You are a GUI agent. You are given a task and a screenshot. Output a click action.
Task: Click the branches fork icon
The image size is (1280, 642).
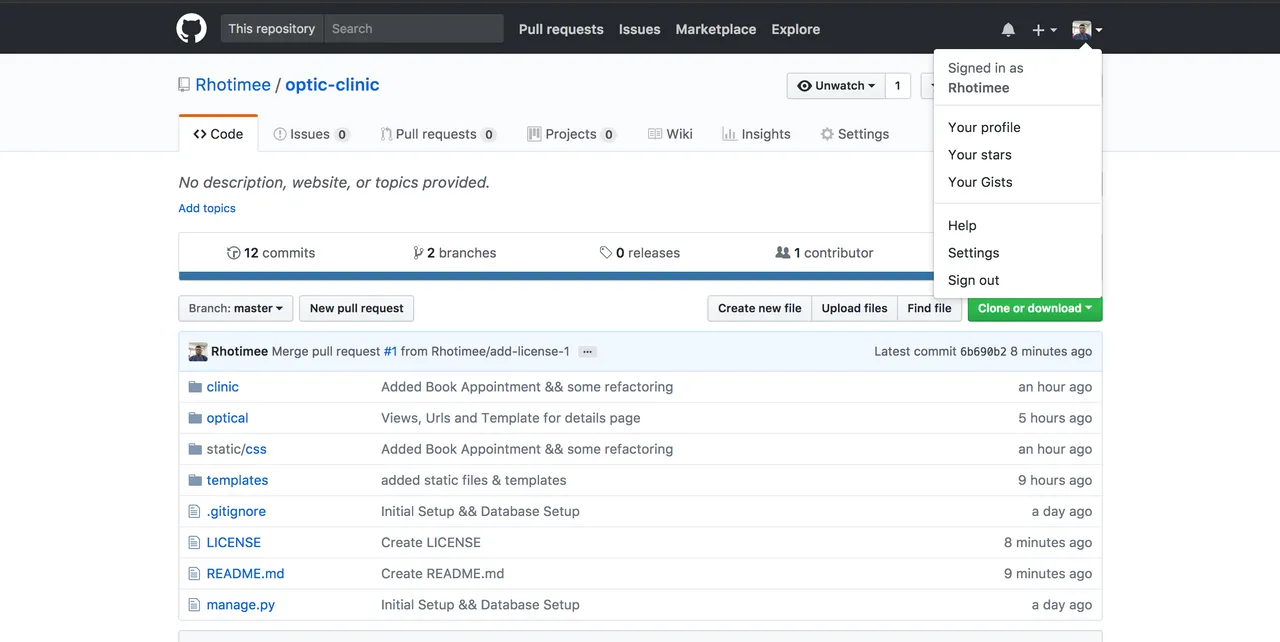[418, 253]
